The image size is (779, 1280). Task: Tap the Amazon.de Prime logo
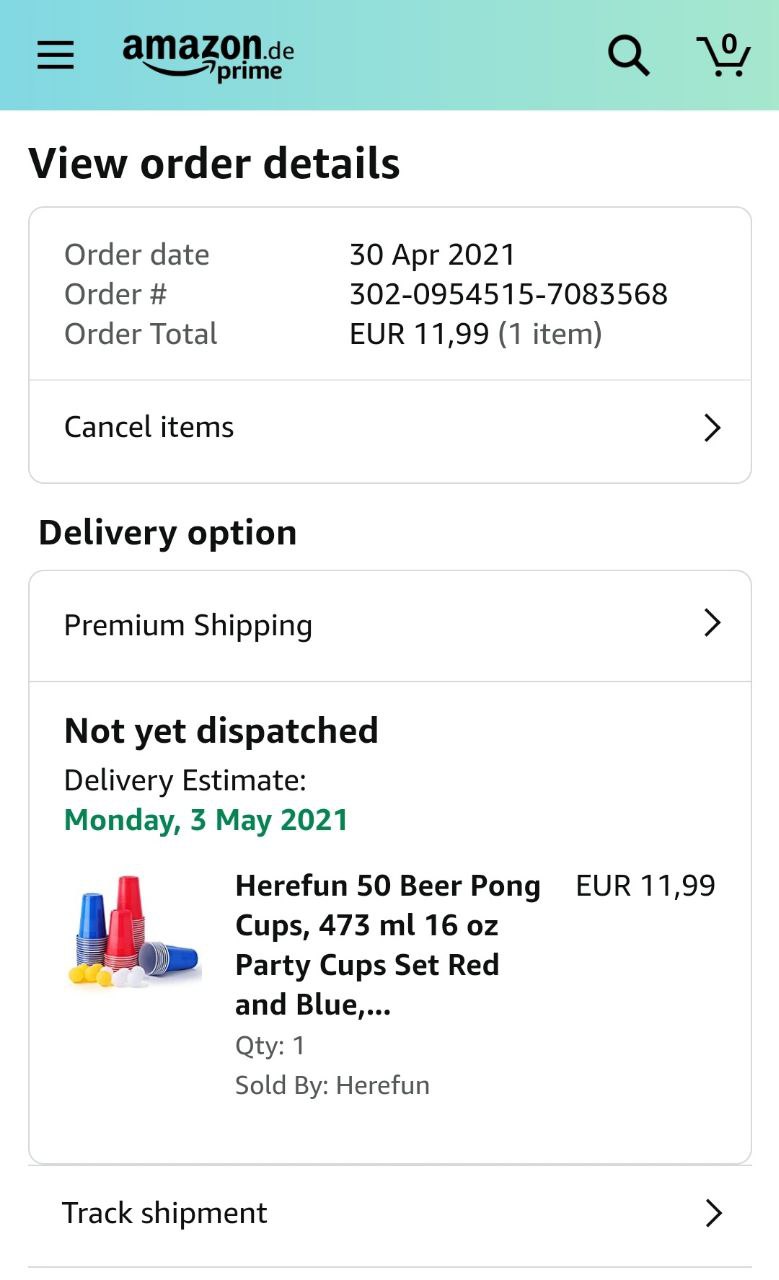point(208,55)
